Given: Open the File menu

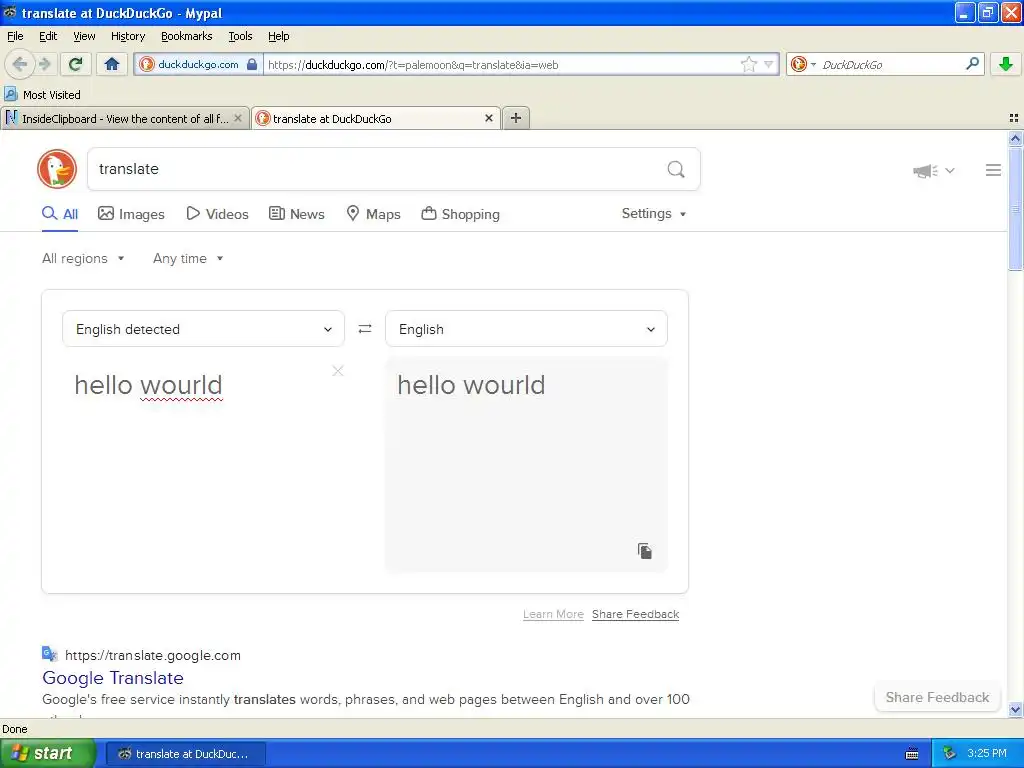Looking at the screenshot, I should point(15,36).
